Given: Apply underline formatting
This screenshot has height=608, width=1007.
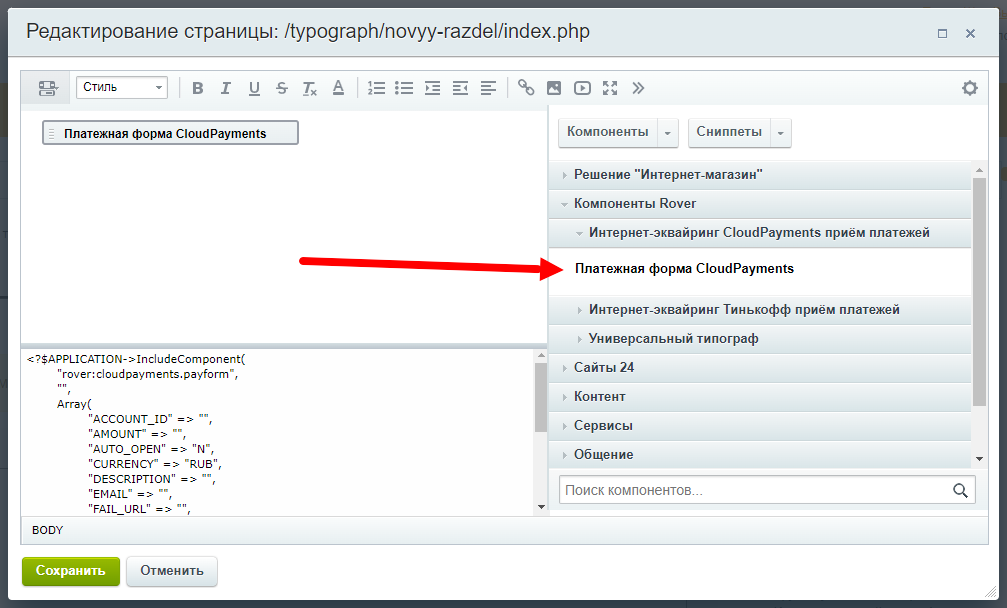Looking at the screenshot, I should click(254, 88).
